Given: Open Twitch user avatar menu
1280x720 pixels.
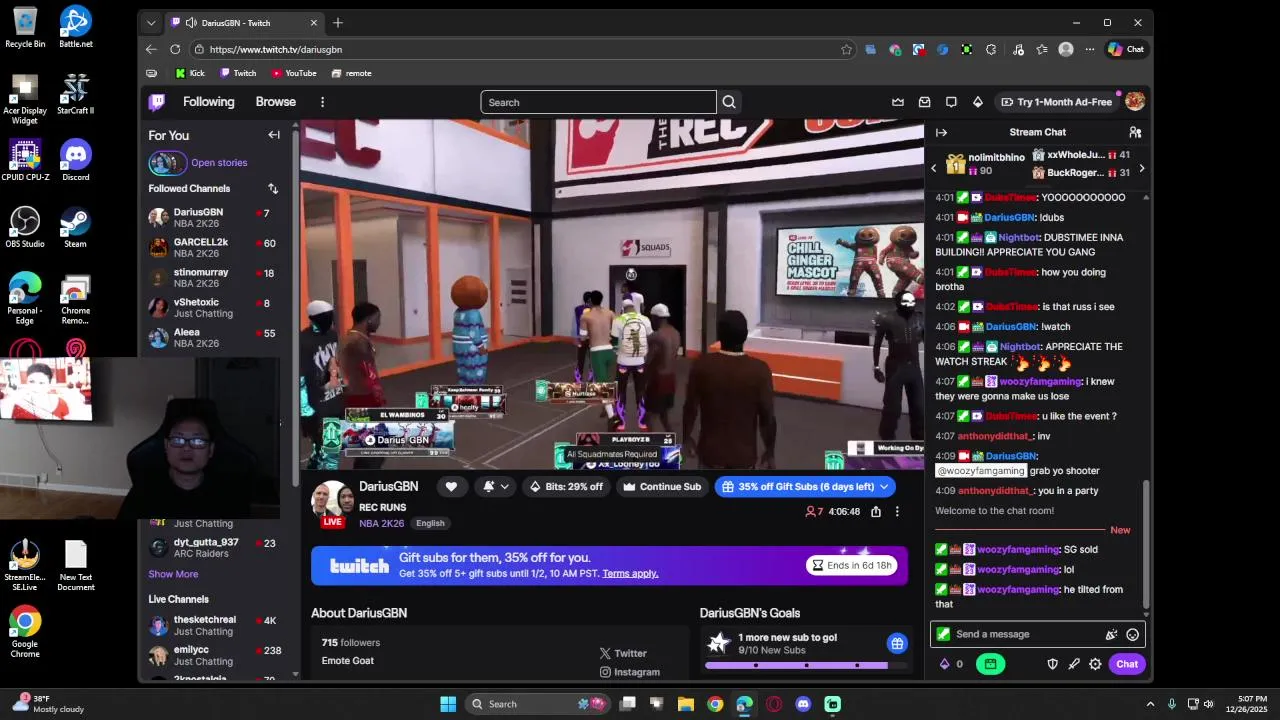Looking at the screenshot, I should [x=1135, y=102].
